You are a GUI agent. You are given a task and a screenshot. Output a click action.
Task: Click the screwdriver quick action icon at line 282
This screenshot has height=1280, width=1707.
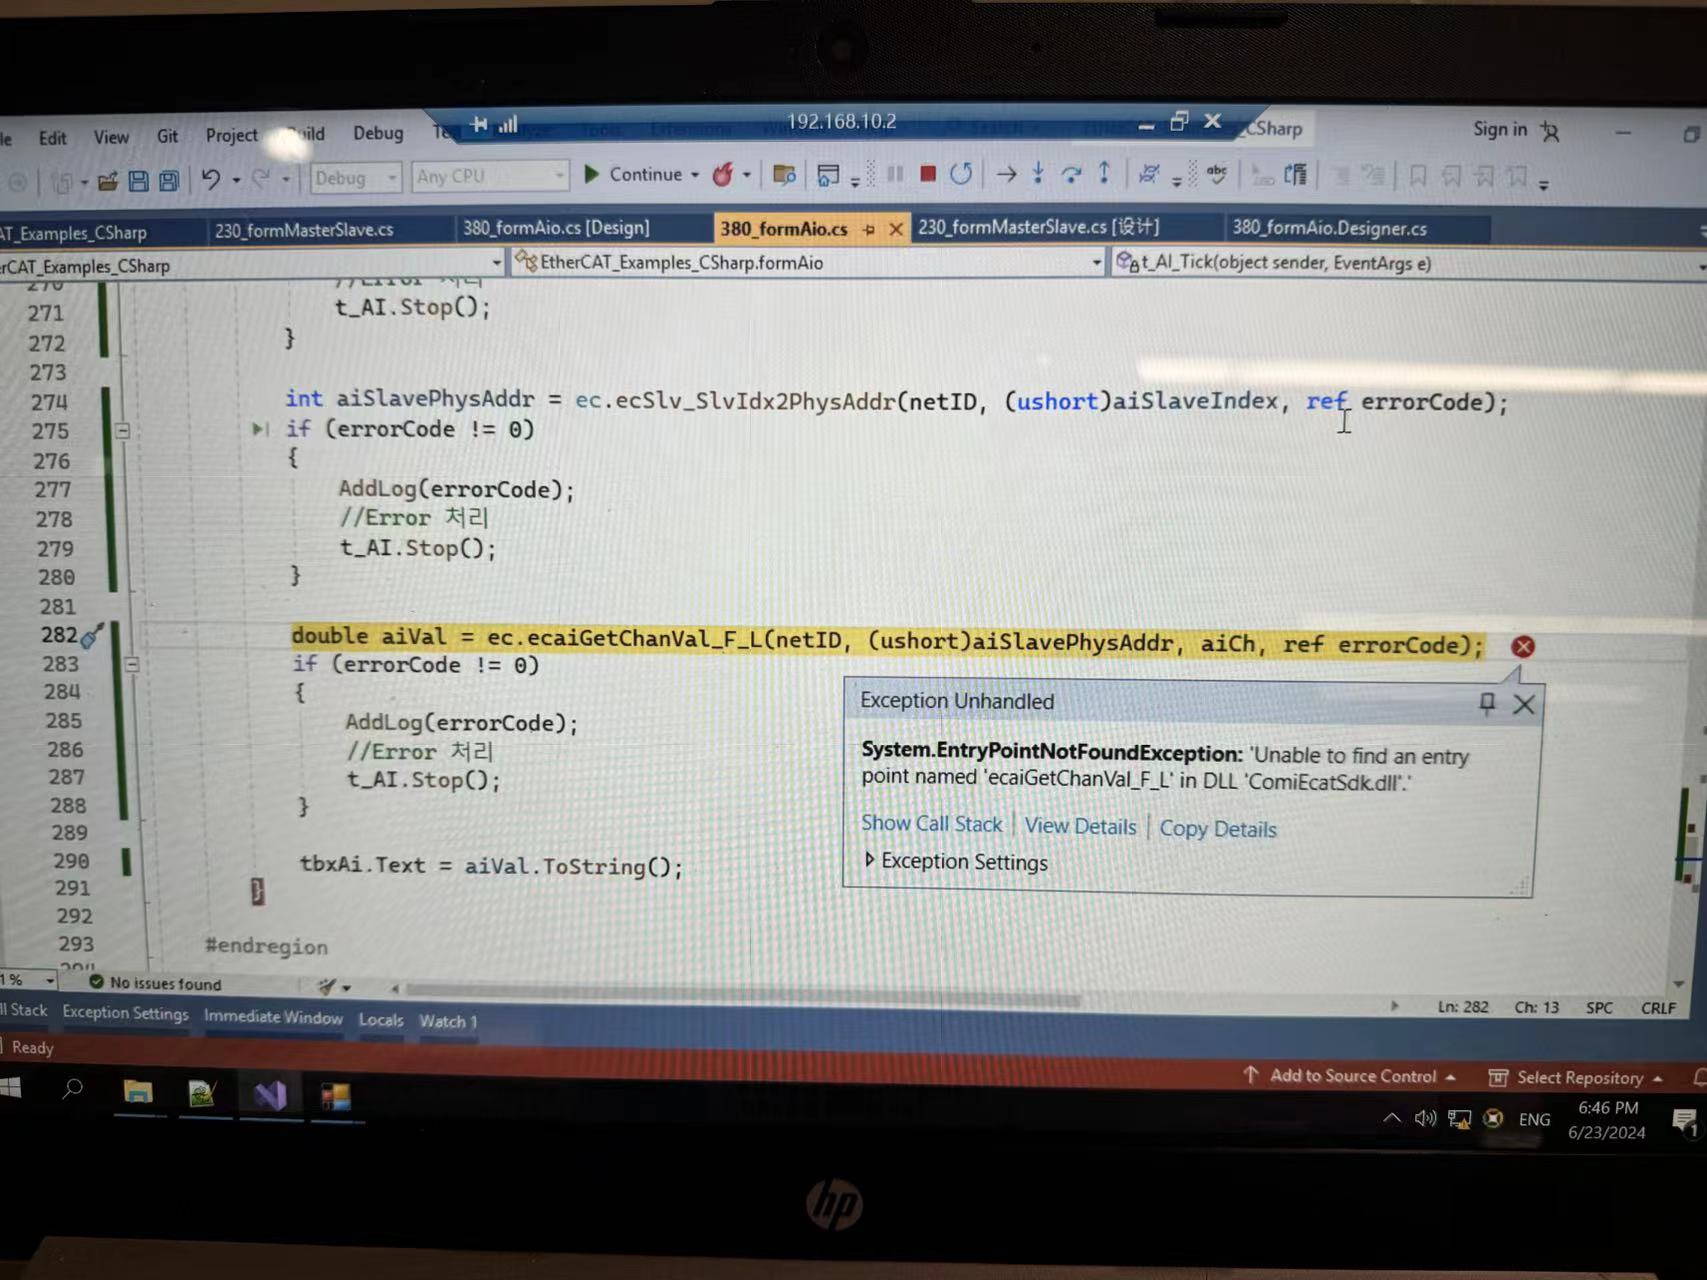(x=92, y=636)
